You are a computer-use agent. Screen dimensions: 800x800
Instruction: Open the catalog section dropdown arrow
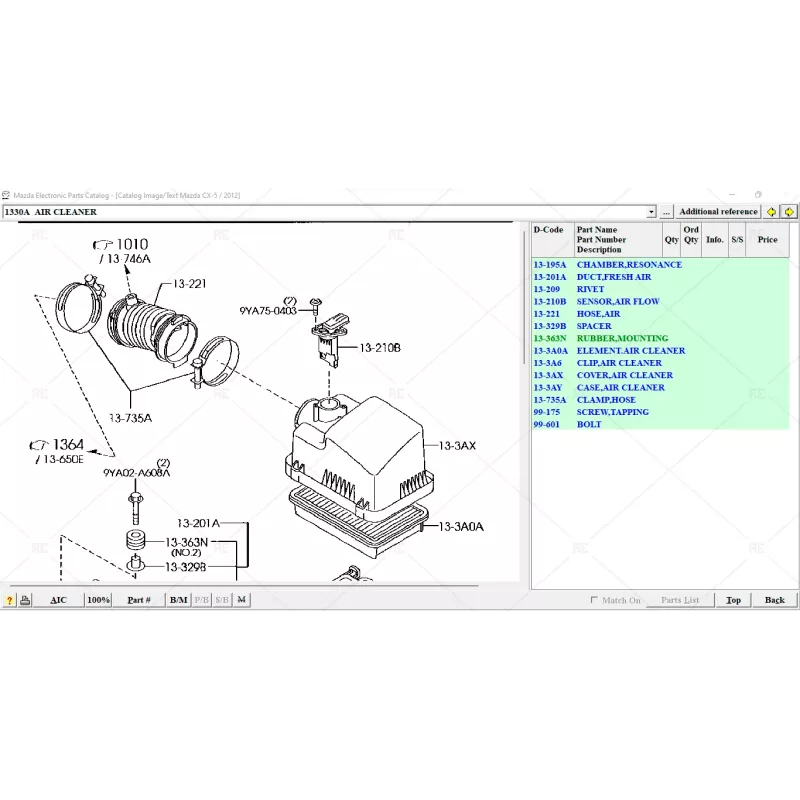651,211
